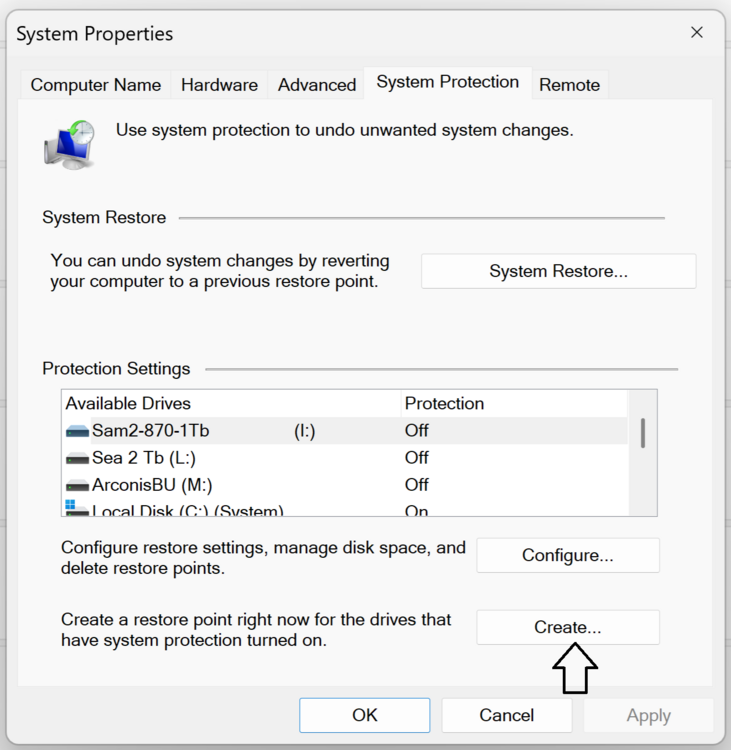Select the ArconisBU (M:) drive icon
Screen dimensions: 731x750
click(77, 485)
